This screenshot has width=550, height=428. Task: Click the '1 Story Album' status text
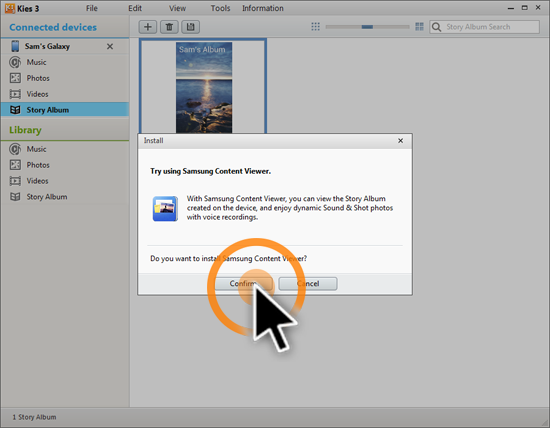click(x=34, y=417)
